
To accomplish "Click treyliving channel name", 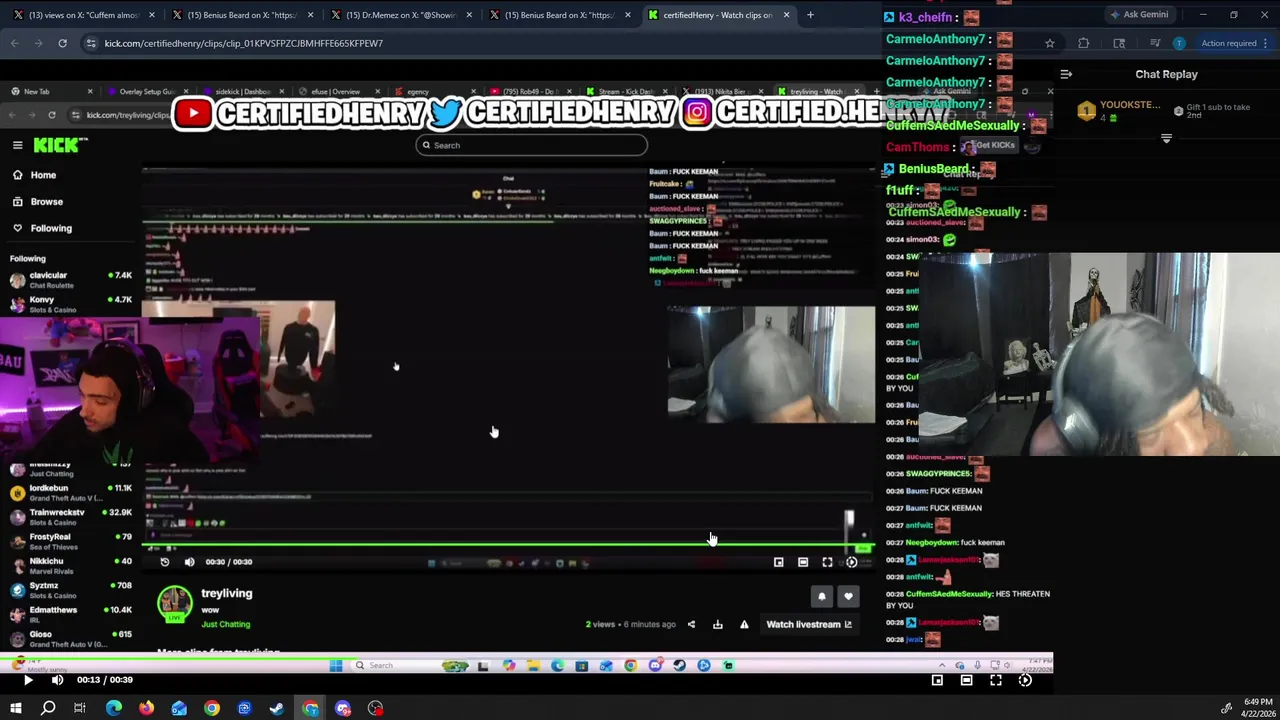I will (x=226, y=593).
